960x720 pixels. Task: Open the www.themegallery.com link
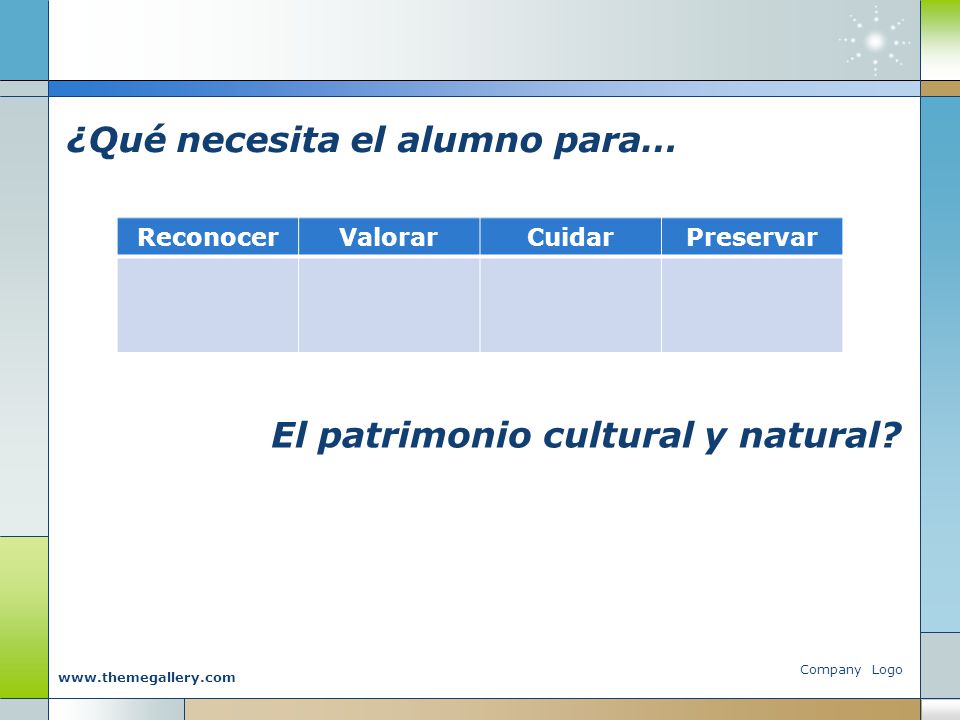point(147,677)
